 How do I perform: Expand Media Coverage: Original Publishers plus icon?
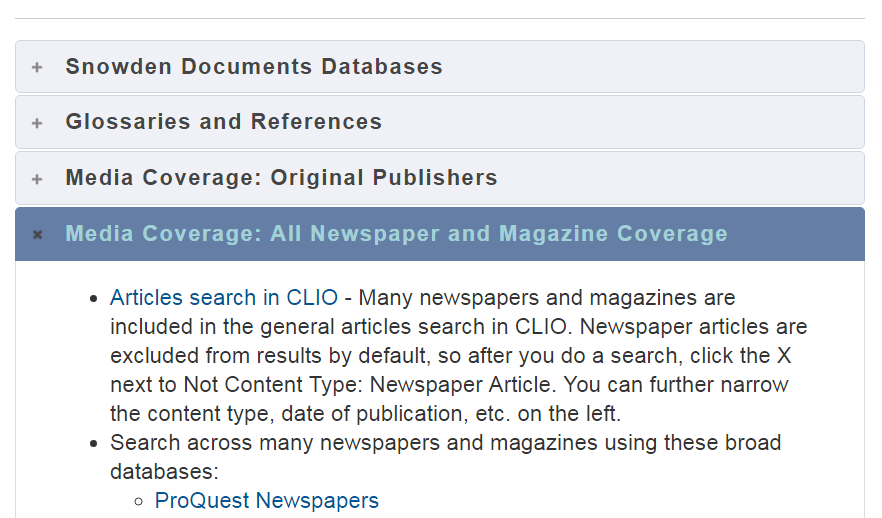click(x=37, y=179)
